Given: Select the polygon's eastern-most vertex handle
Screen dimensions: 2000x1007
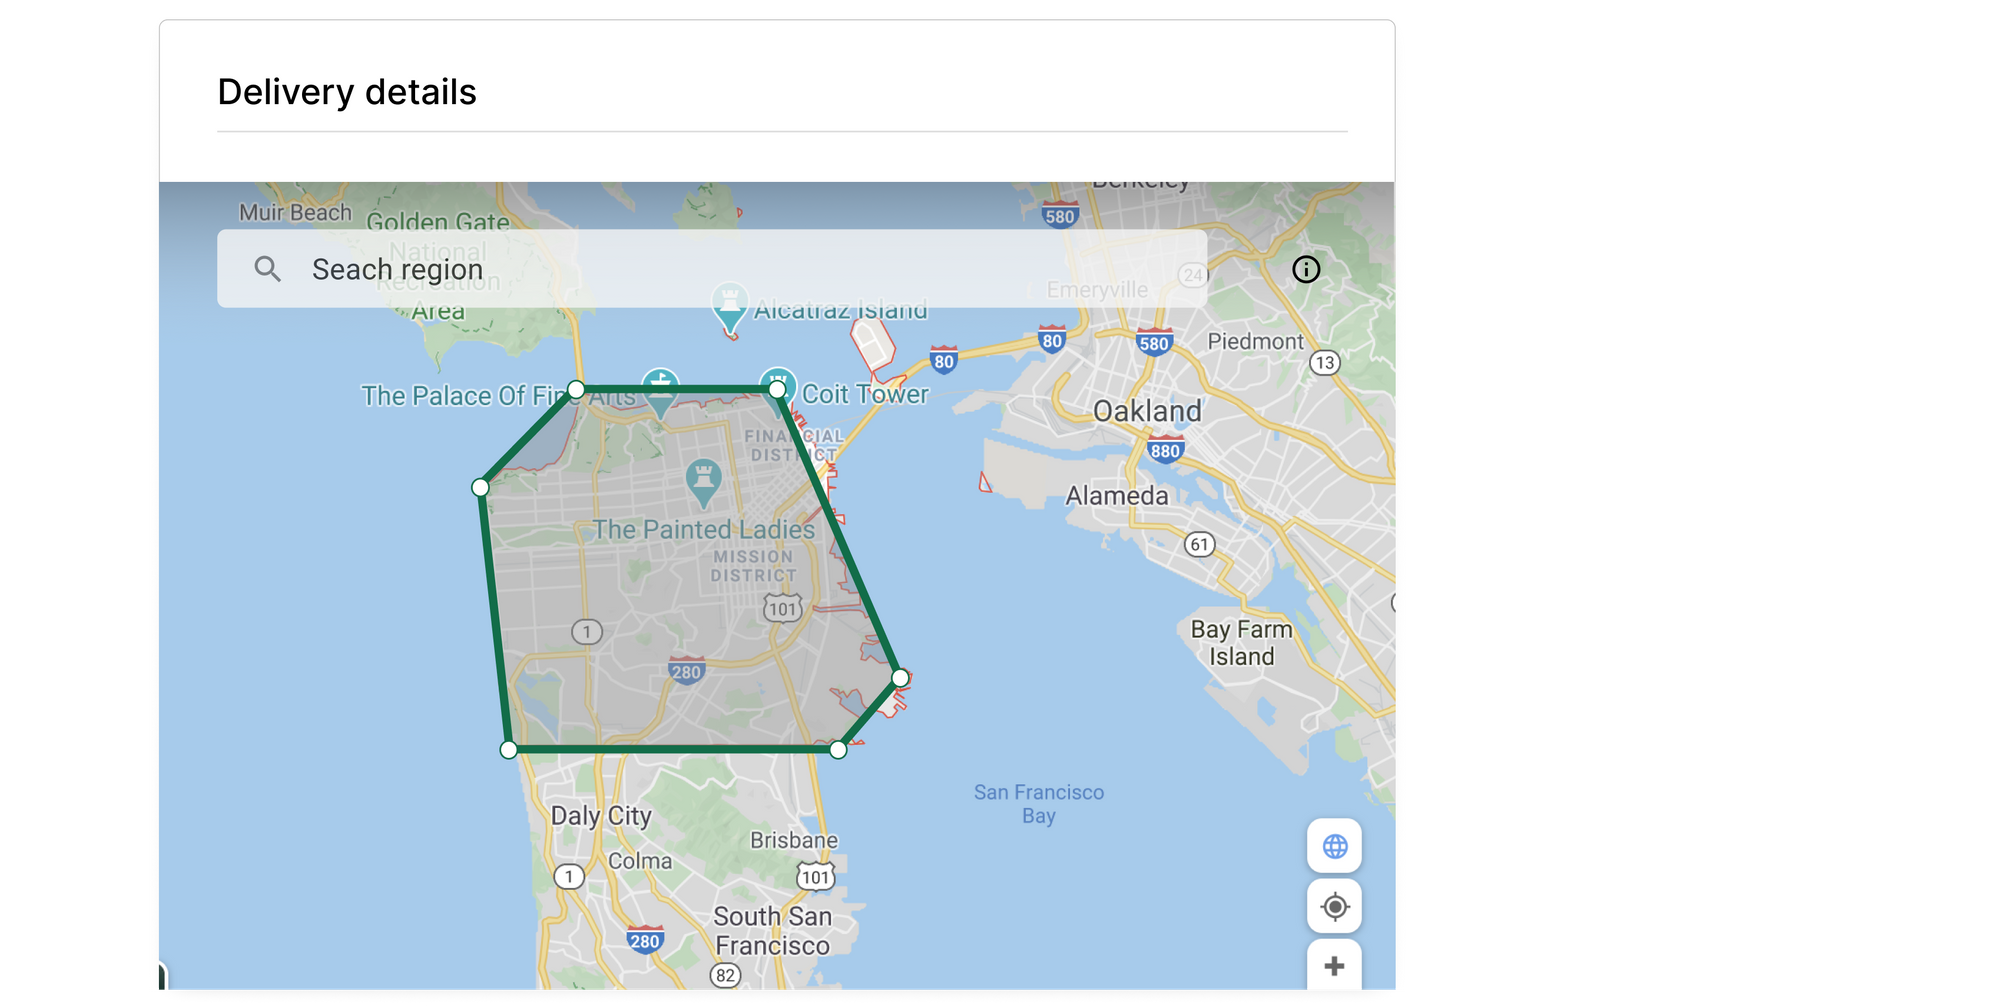Looking at the screenshot, I should pyautogui.click(x=900, y=678).
